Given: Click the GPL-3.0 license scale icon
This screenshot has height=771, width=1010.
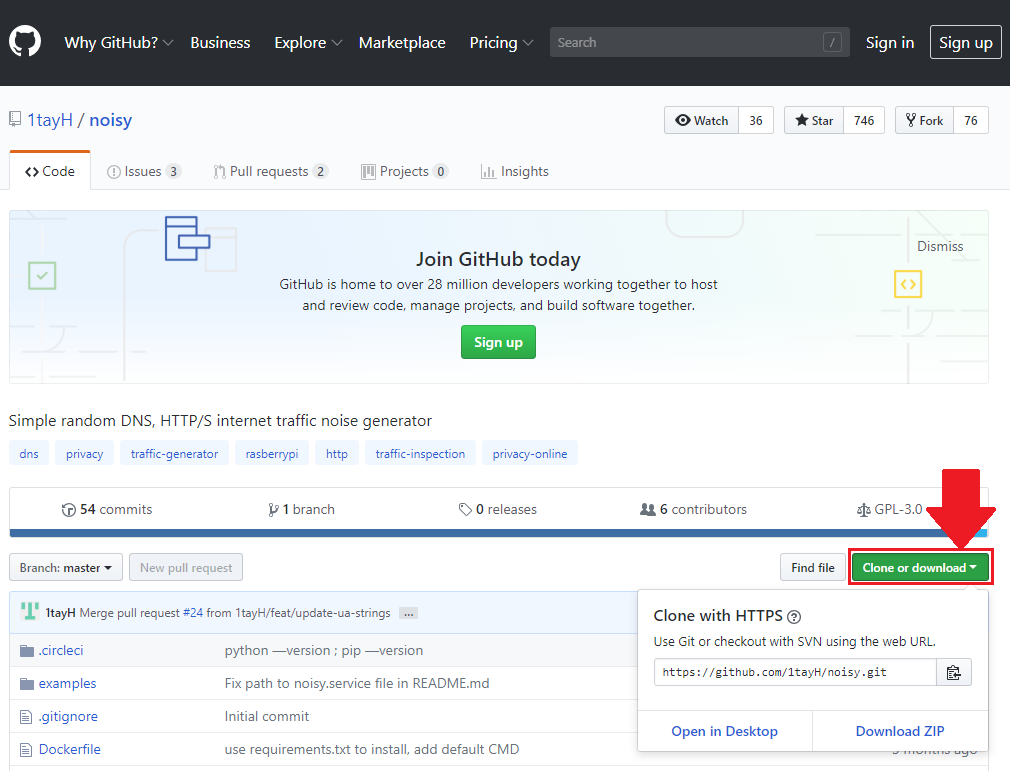Looking at the screenshot, I should (863, 510).
